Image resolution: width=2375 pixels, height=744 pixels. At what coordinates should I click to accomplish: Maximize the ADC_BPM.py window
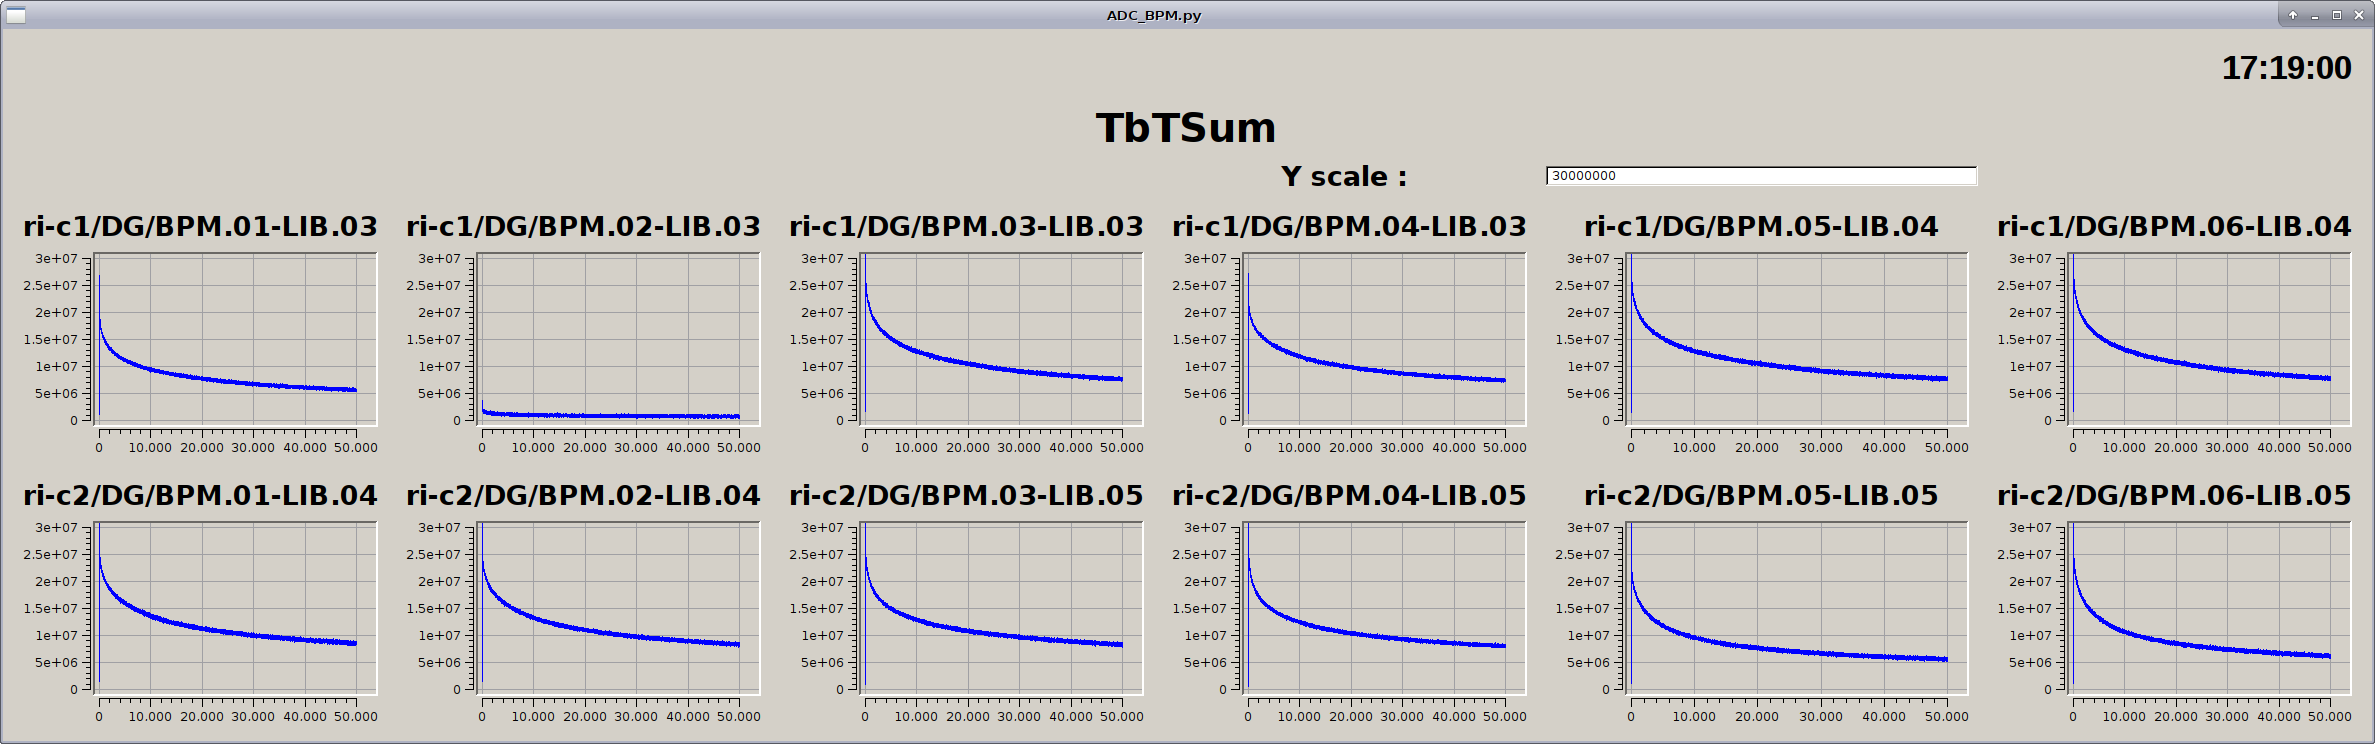point(2337,15)
